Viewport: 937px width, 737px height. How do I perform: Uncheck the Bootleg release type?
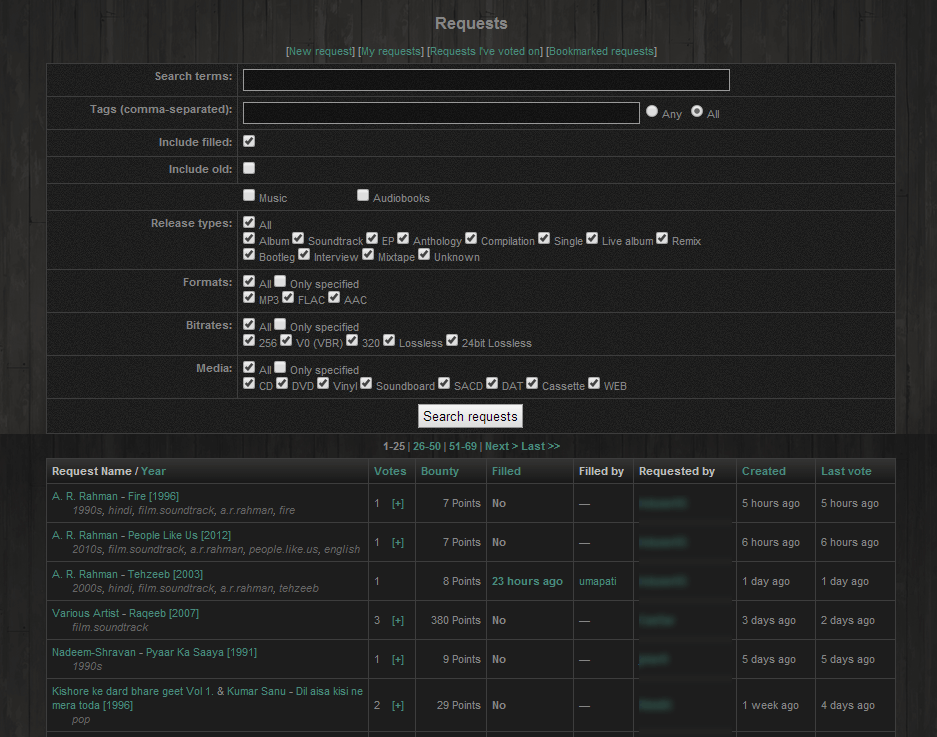pos(249,254)
